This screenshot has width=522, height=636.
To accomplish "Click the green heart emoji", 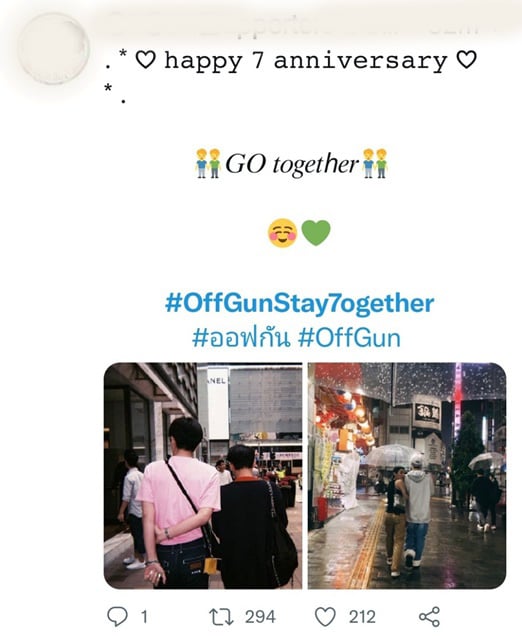I will point(316,232).
